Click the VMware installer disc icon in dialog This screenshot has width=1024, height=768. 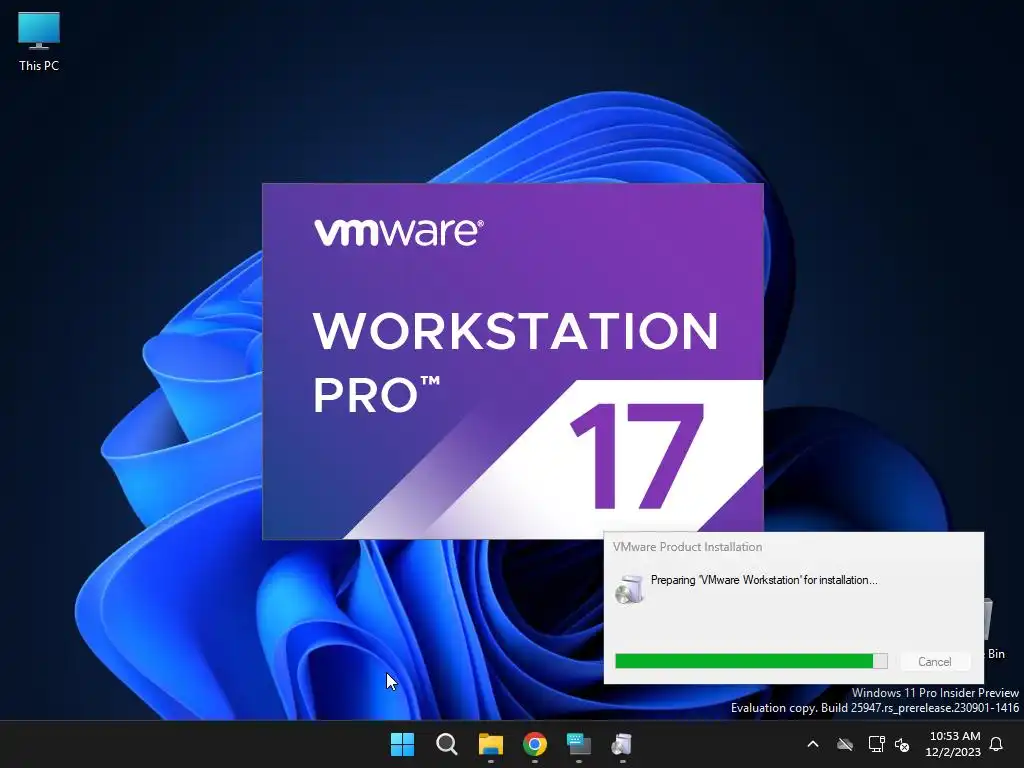tap(629, 589)
